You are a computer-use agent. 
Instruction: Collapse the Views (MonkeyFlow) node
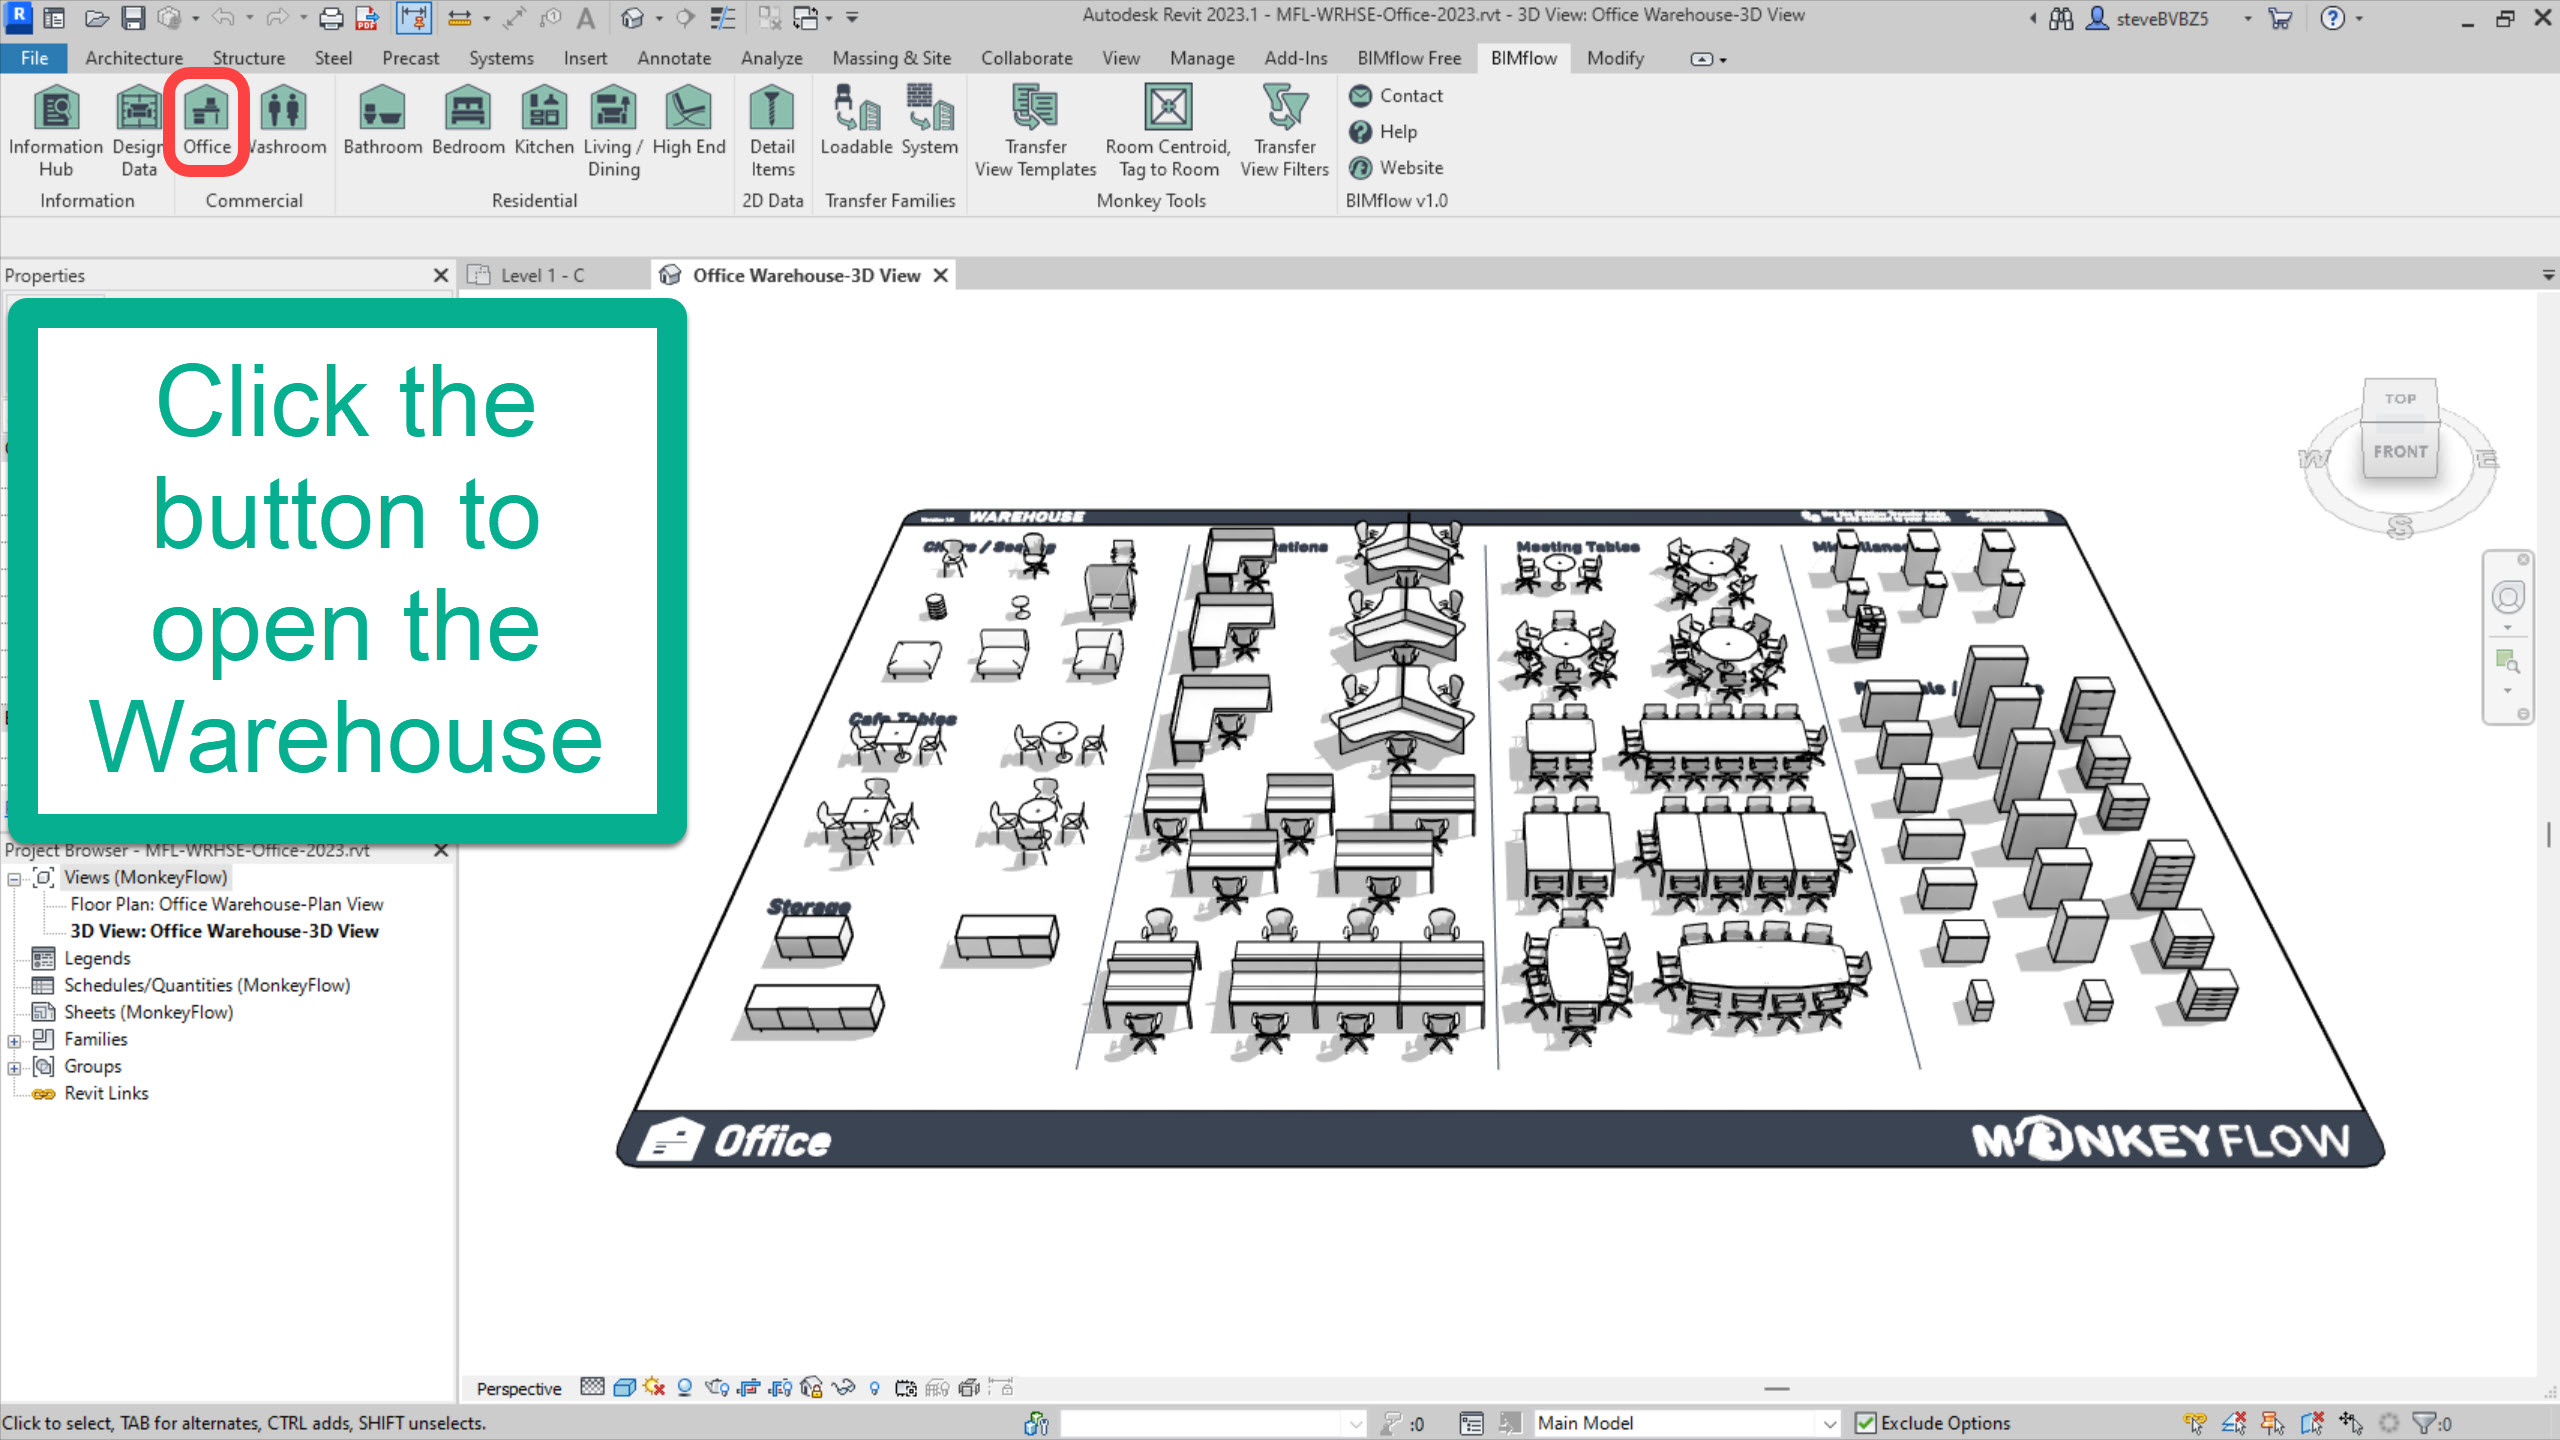(14, 879)
